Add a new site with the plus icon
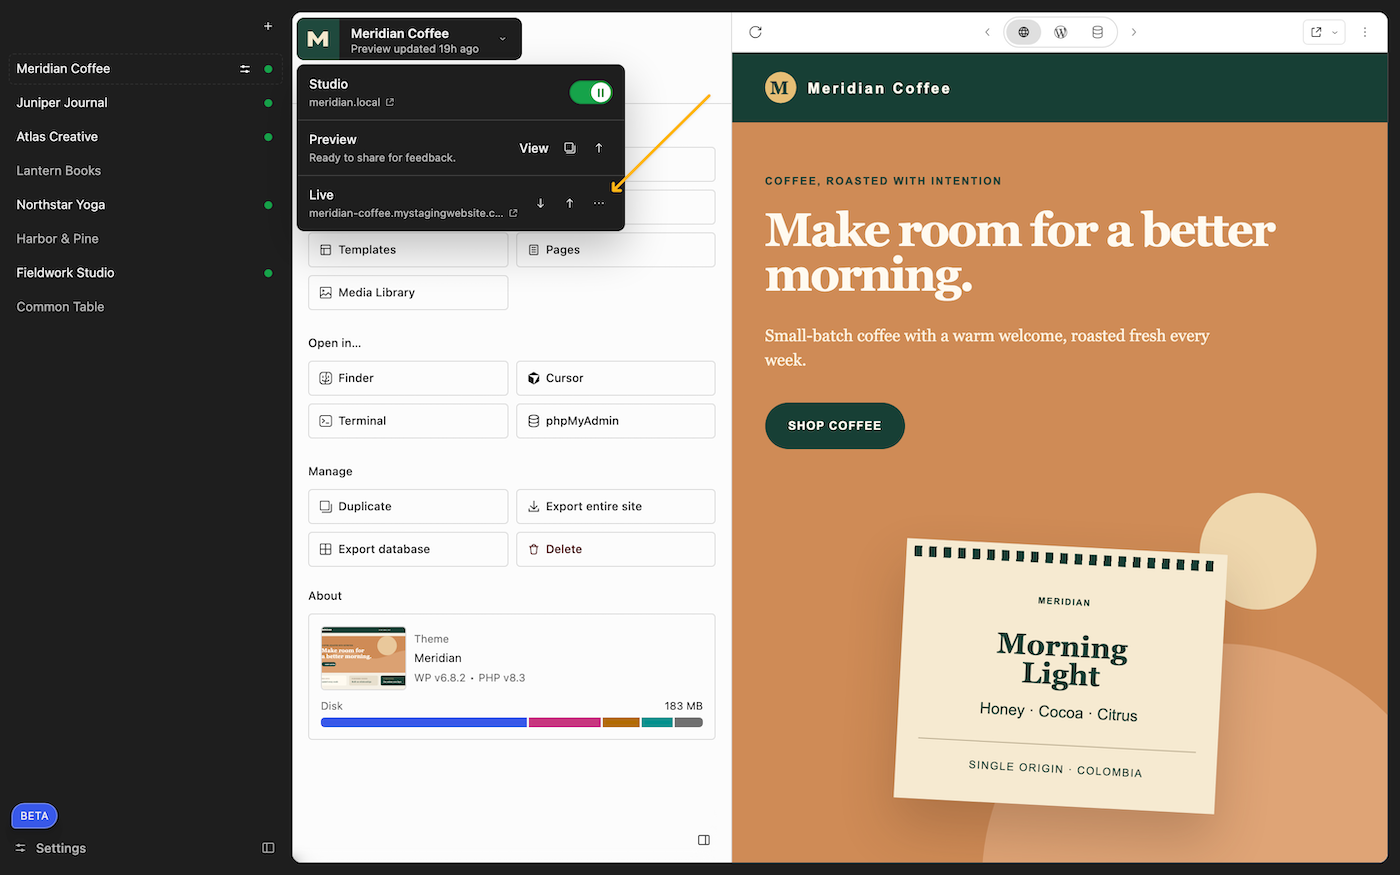Screen dimensions: 1400x875 tap(268, 26)
